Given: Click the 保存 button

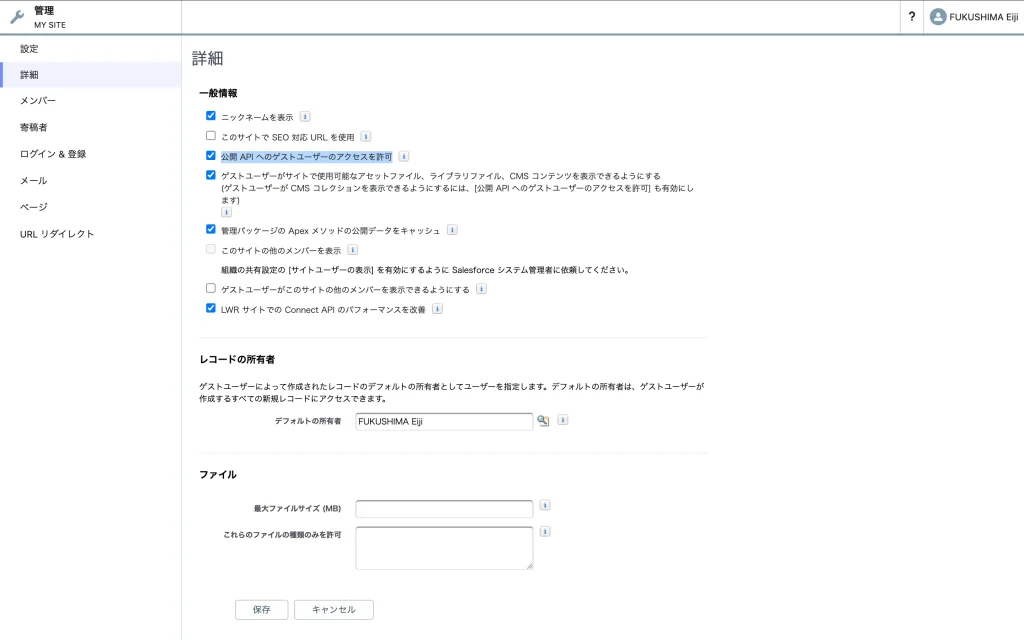Looking at the screenshot, I should (261, 609).
